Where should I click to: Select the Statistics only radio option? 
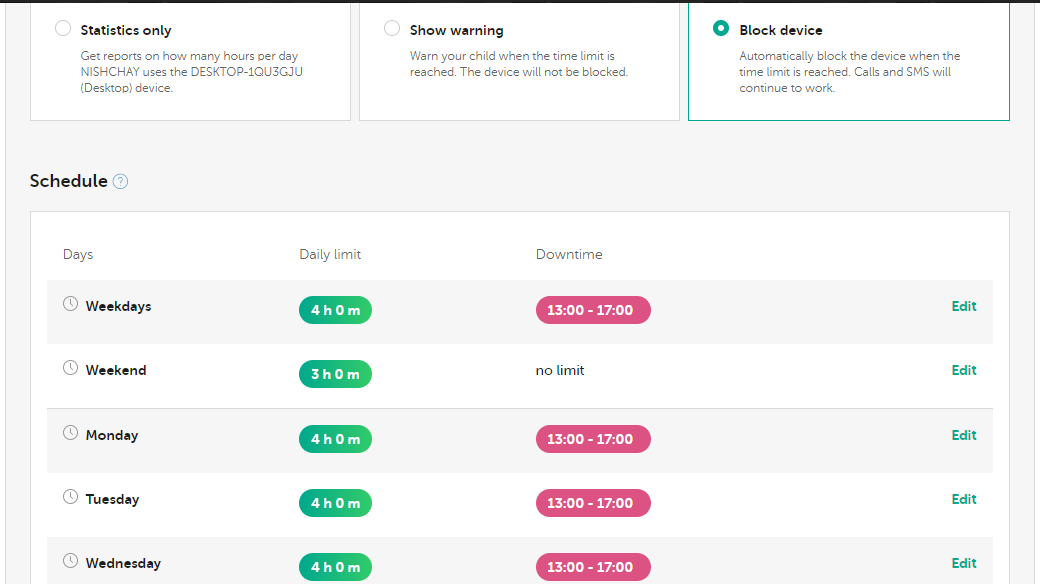tap(63, 29)
